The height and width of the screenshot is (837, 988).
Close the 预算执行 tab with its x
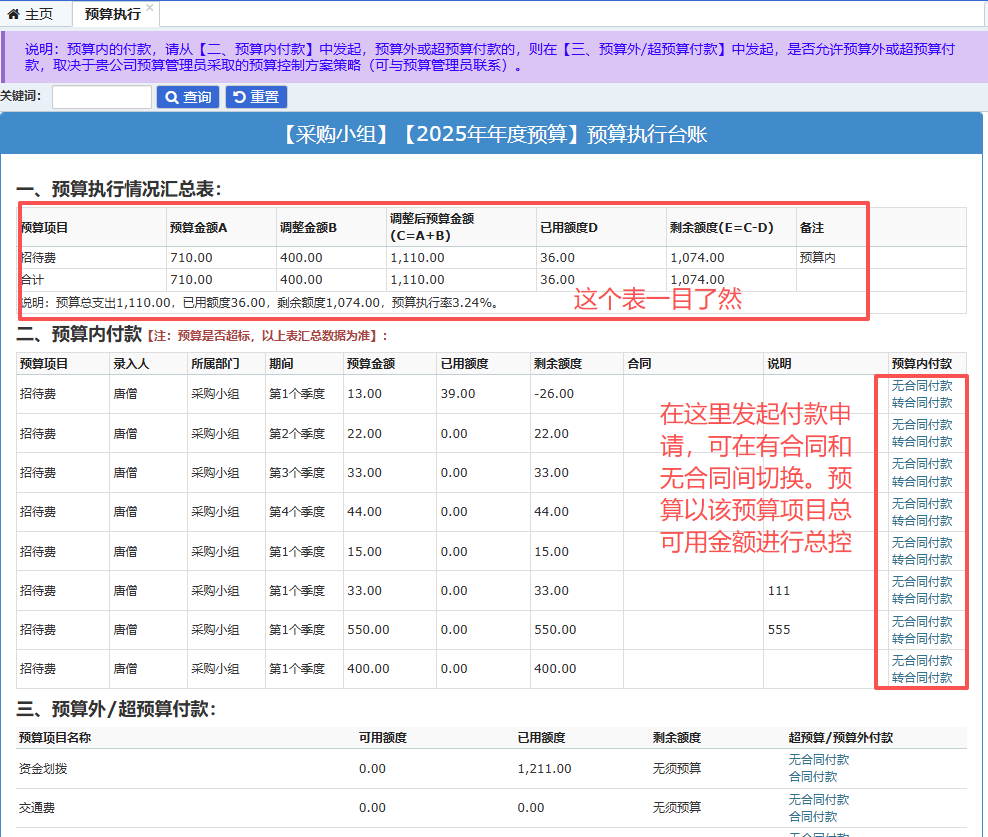[x=150, y=8]
